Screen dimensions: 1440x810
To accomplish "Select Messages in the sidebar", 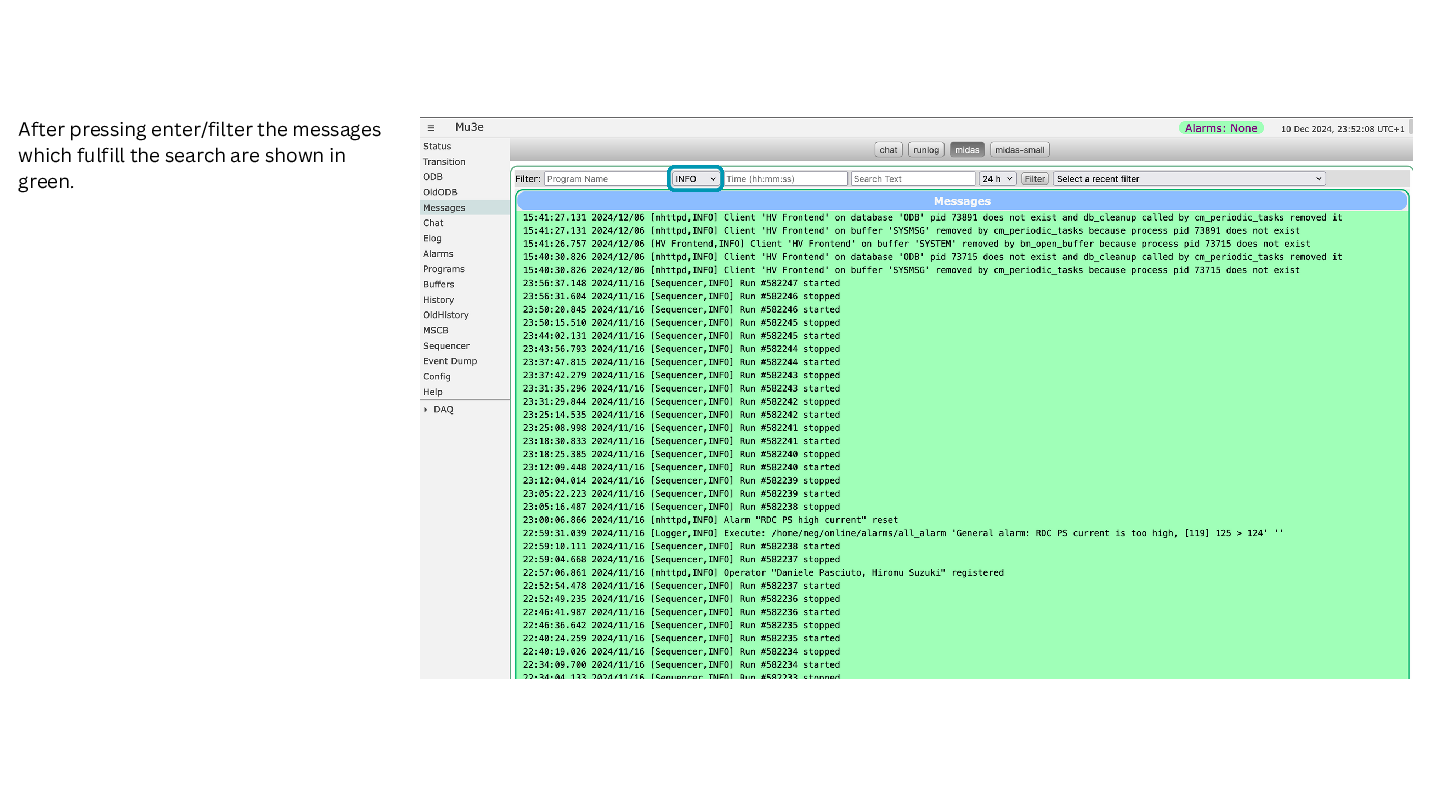I will click(x=465, y=208).
